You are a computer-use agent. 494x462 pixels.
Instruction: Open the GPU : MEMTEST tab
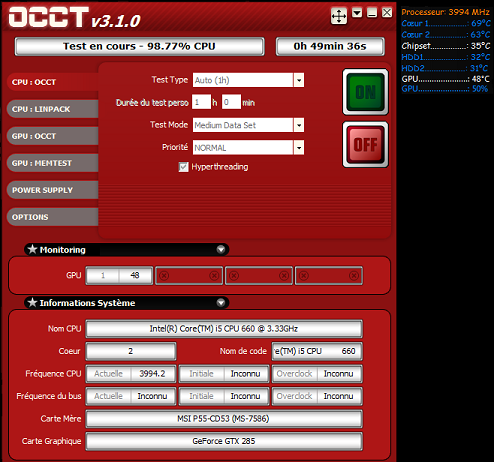pyautogui.click(x=53, y=163)
